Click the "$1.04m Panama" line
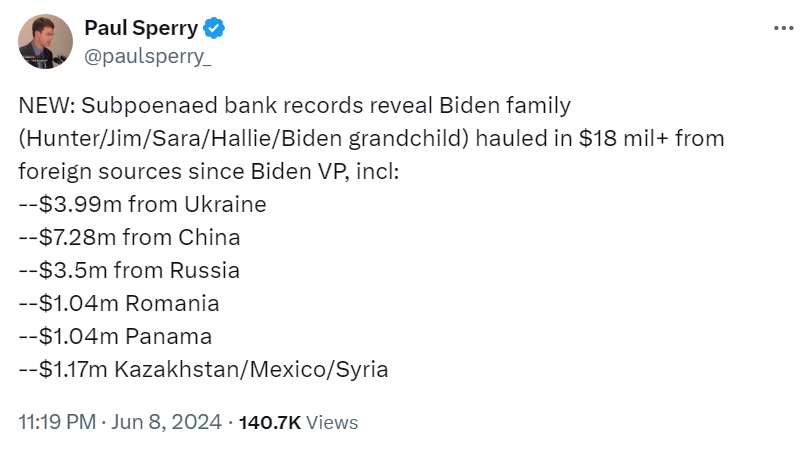The width and height of the screenshot is (807, 450). 115,336
